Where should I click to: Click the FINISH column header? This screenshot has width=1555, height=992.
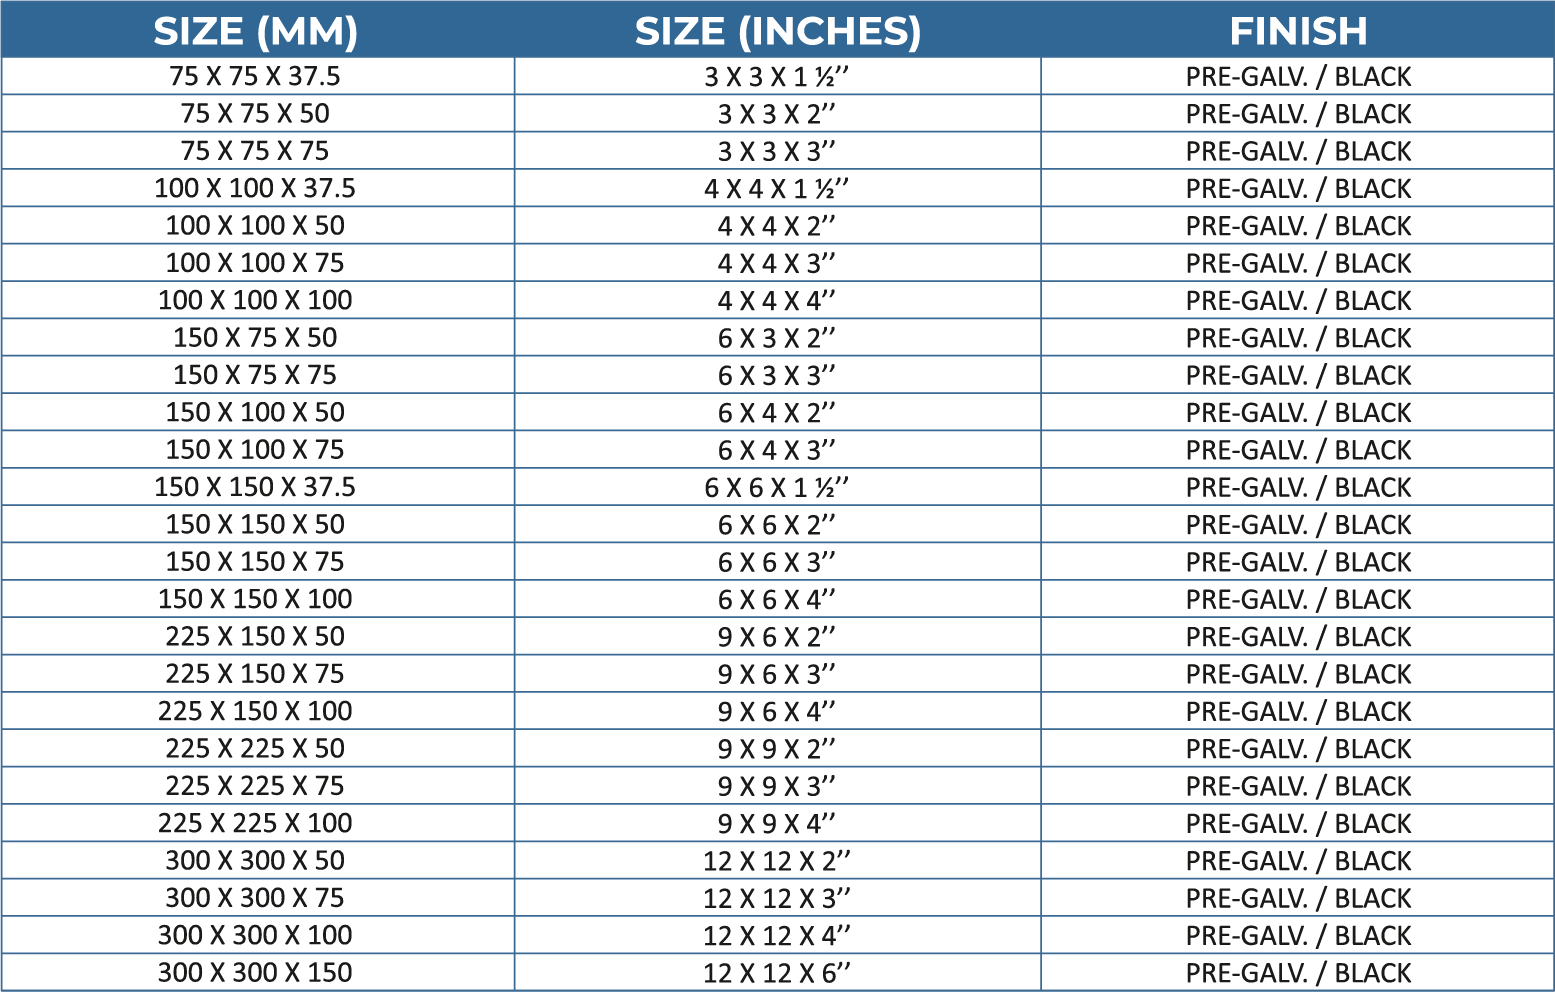1298,31
